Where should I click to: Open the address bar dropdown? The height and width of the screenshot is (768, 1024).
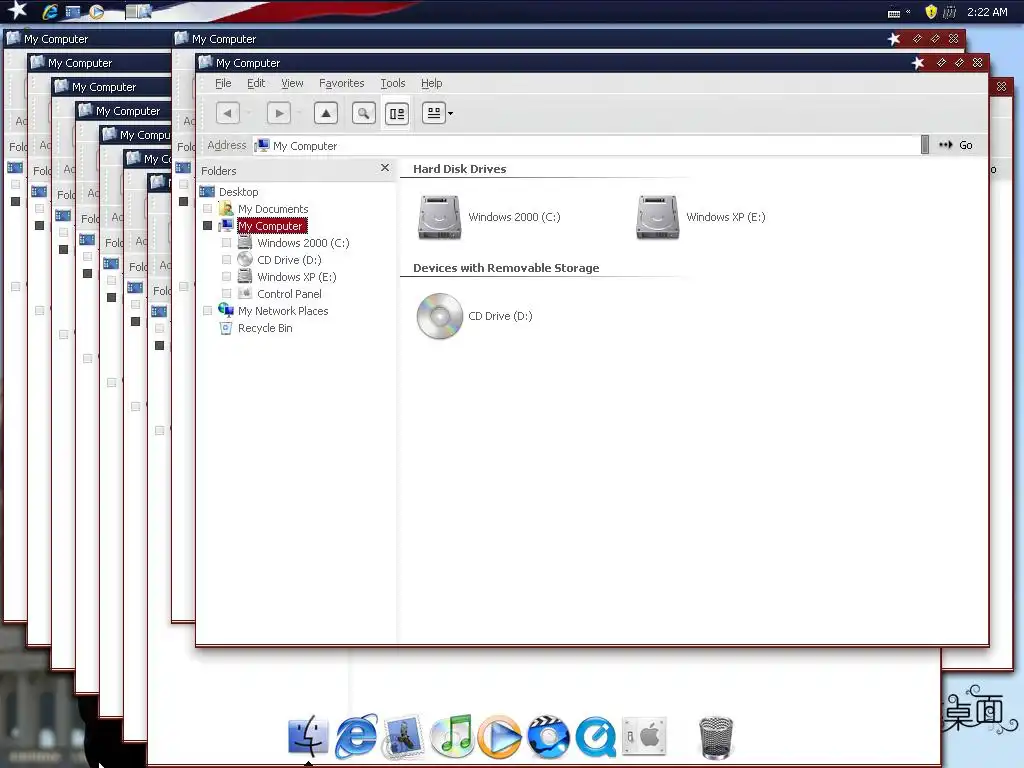[925, 145]
